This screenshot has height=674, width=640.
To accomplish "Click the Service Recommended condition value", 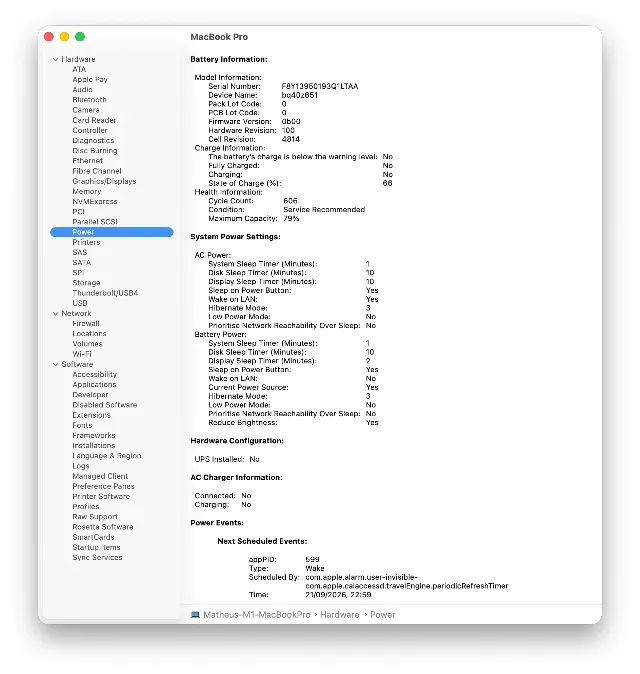I will 324,210.
